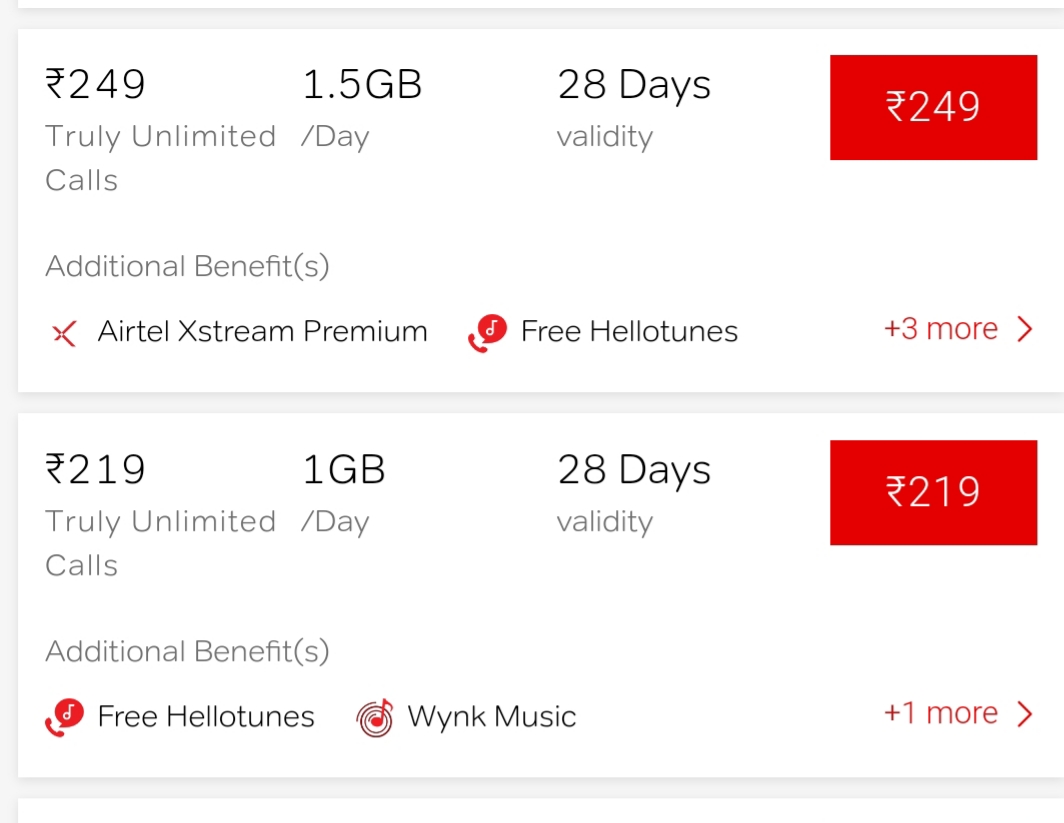1064x823 pixels.
Task: Tap the Airtel Xstream Premium X icon
Action: pyautogui.click(x=64, y=333)
